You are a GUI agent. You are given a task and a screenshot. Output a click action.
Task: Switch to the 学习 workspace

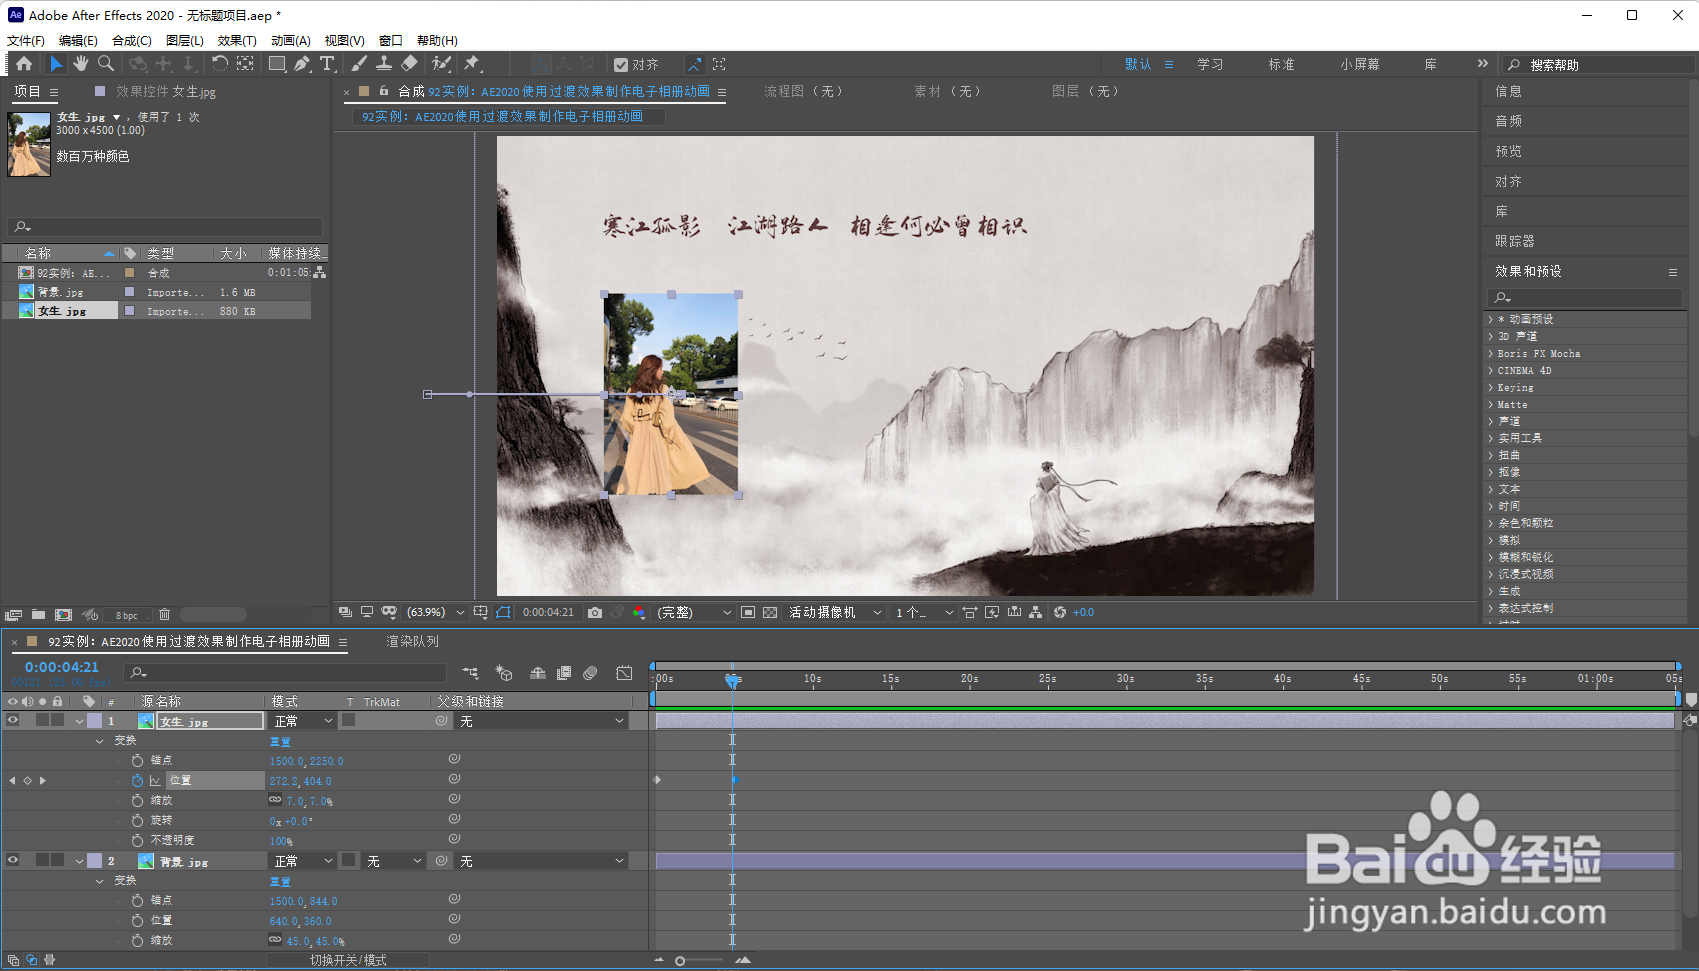click(x=1210, y=64)
